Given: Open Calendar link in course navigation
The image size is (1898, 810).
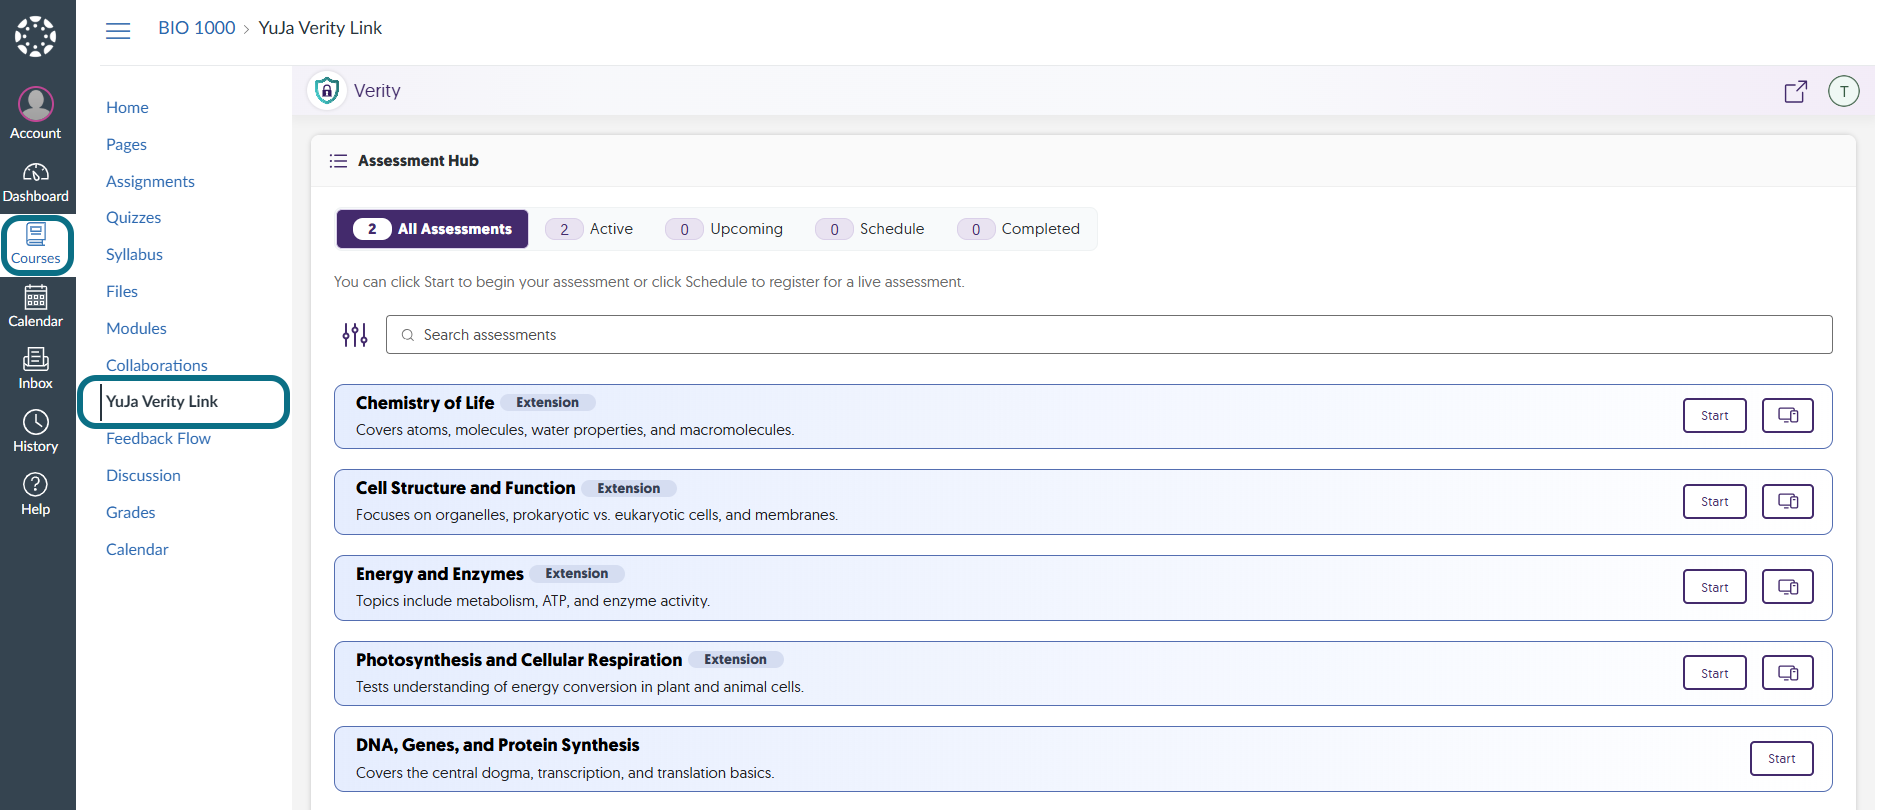Looking at the screenshot, I should tap(137, 549).
